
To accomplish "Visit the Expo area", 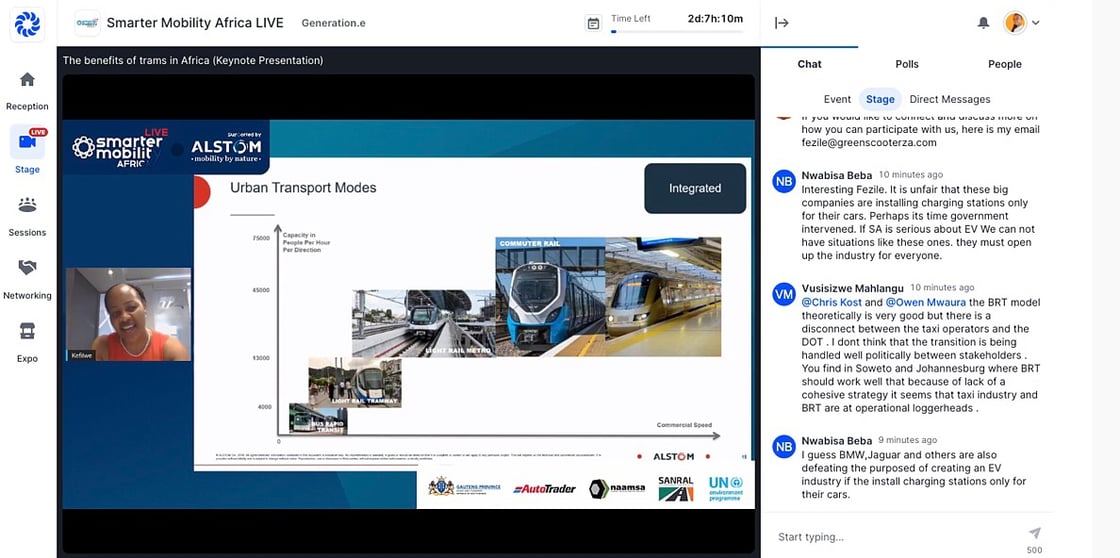I will (27, 343).
